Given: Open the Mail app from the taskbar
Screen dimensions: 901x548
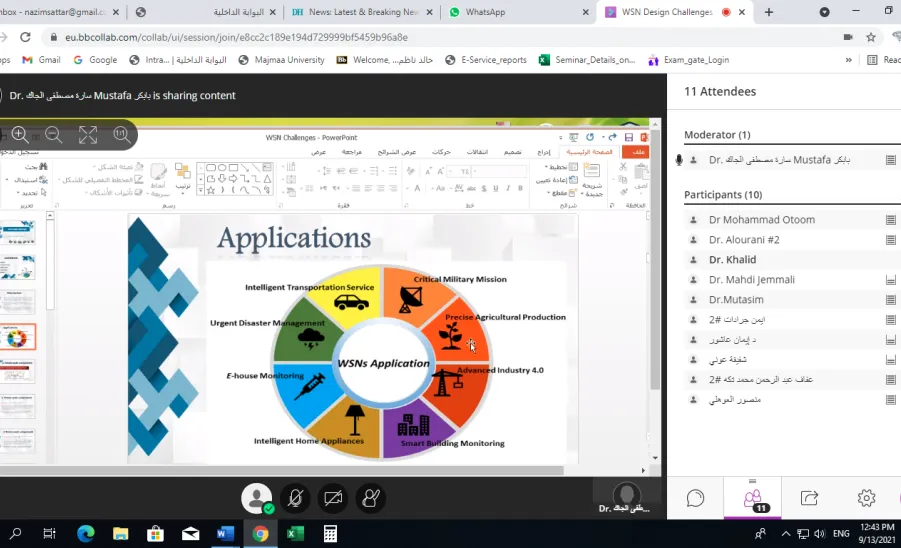Looking at the screenshot, I should pyautogui.click(x=190, y=534).
